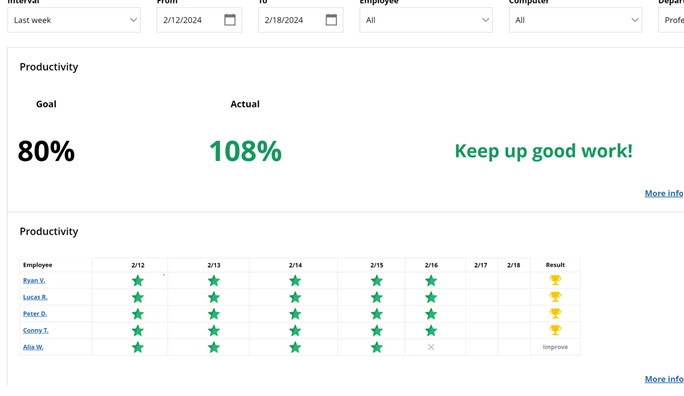The width and height of the screenshot is (684, 396).
Task: Click the 2/15 column header
Action: pyautogui.click(x=377, y=265)
